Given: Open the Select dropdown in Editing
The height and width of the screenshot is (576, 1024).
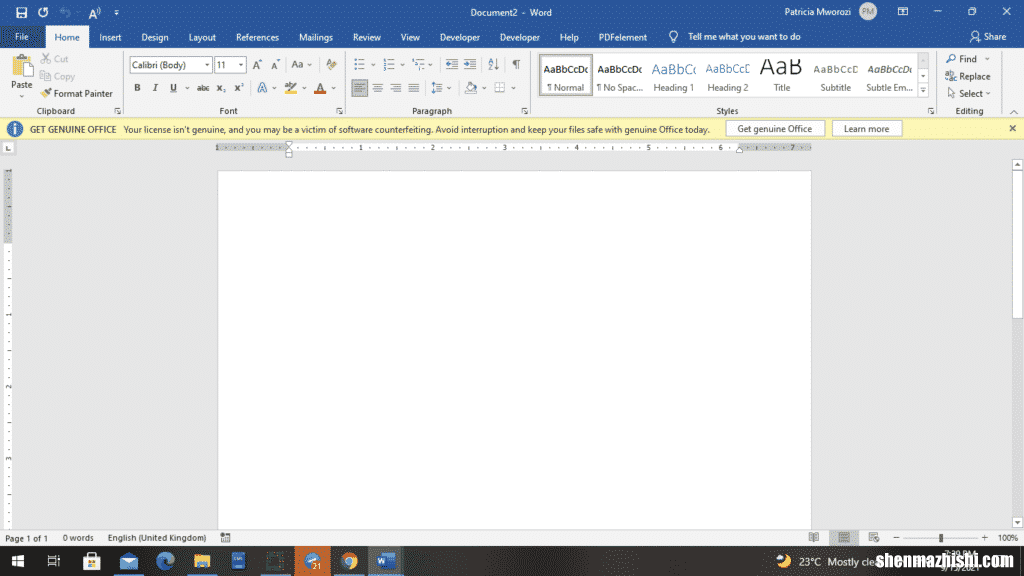Looking at the screenshot, I should 969,93.
